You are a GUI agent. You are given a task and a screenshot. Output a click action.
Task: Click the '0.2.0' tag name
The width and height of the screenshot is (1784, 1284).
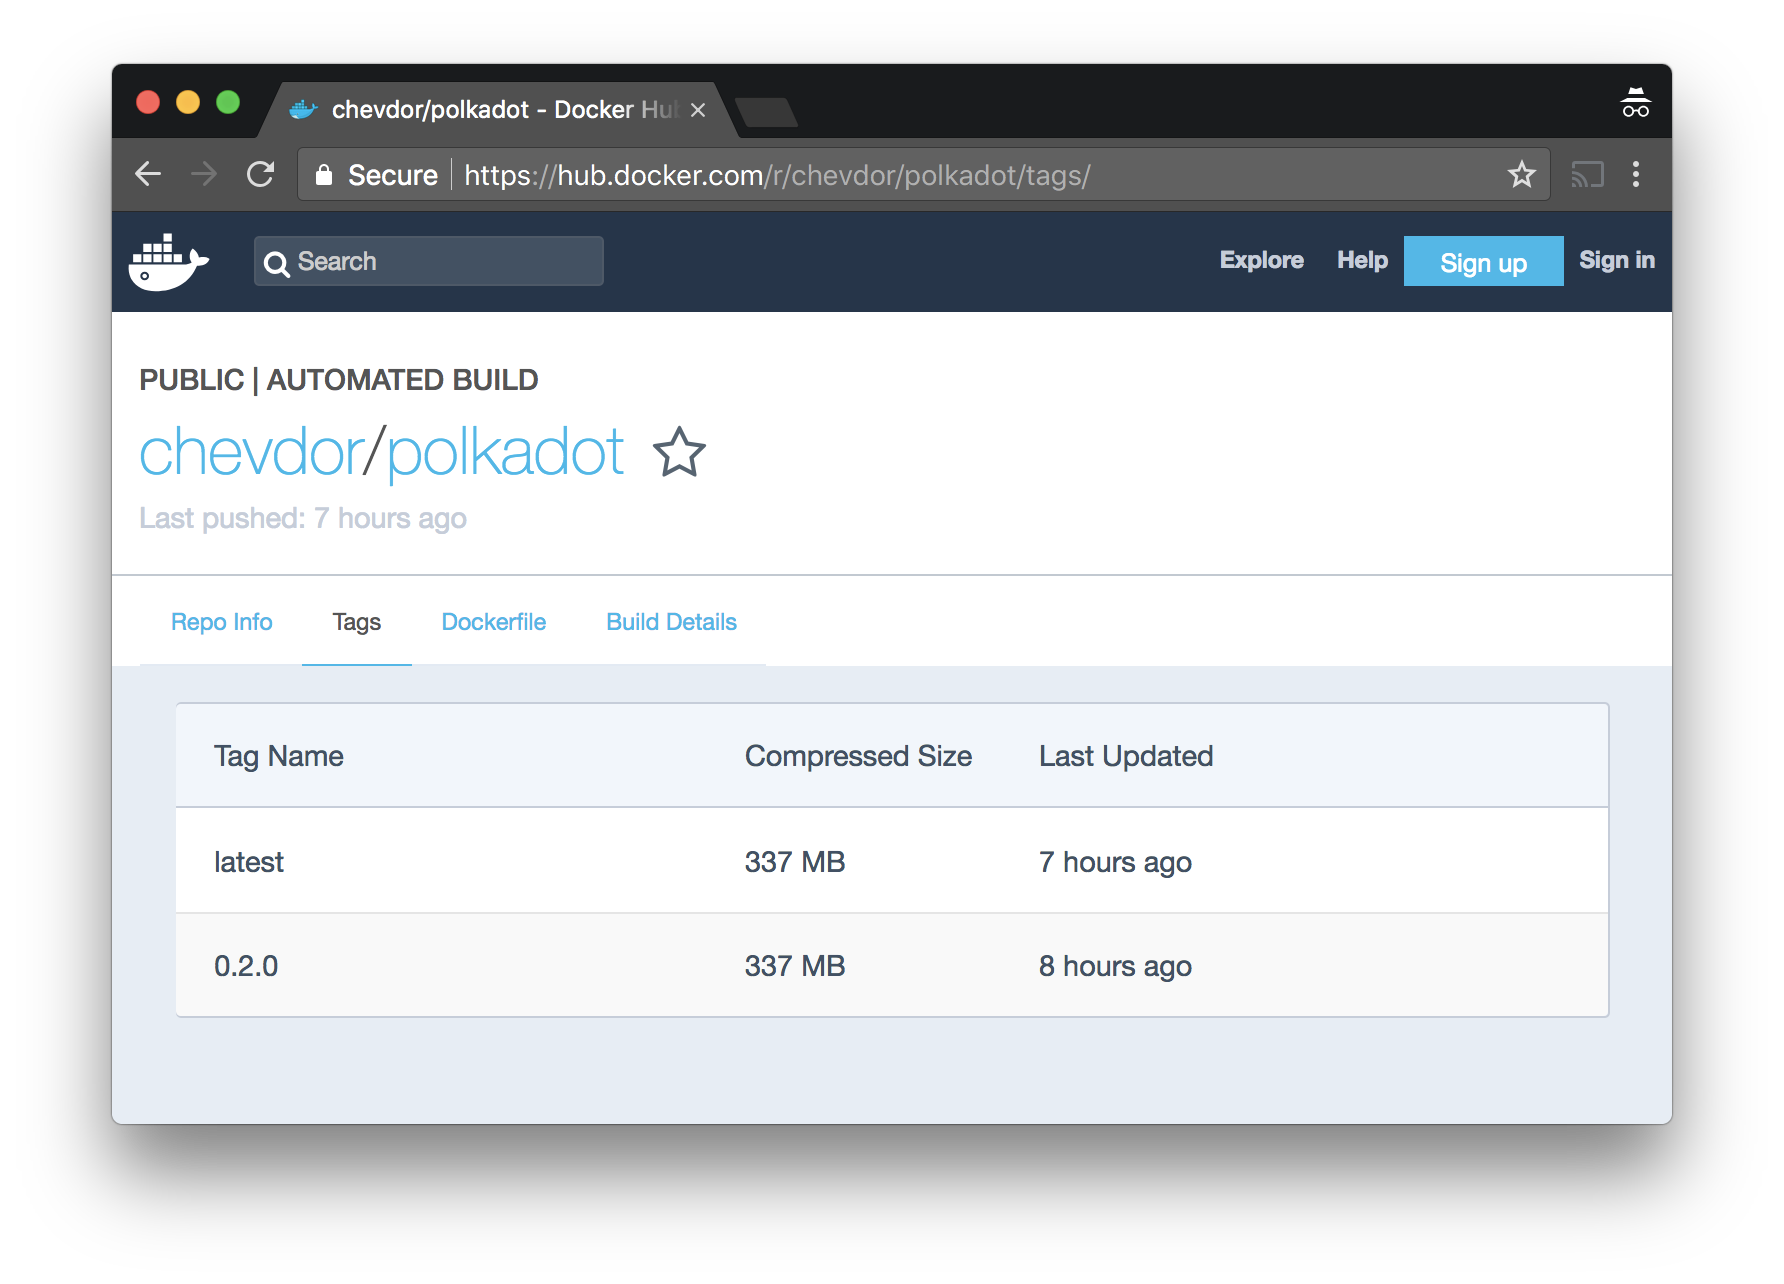pyautogui.click(x=246, y=966)
